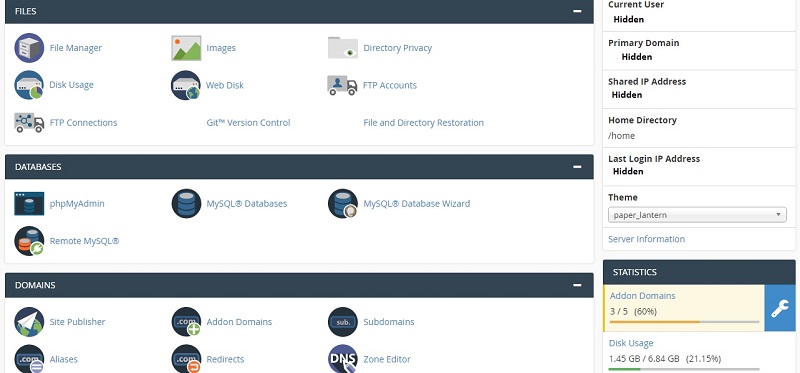Go to the Images link
Viewport: 800px width, 373px height.
point(221,48)
